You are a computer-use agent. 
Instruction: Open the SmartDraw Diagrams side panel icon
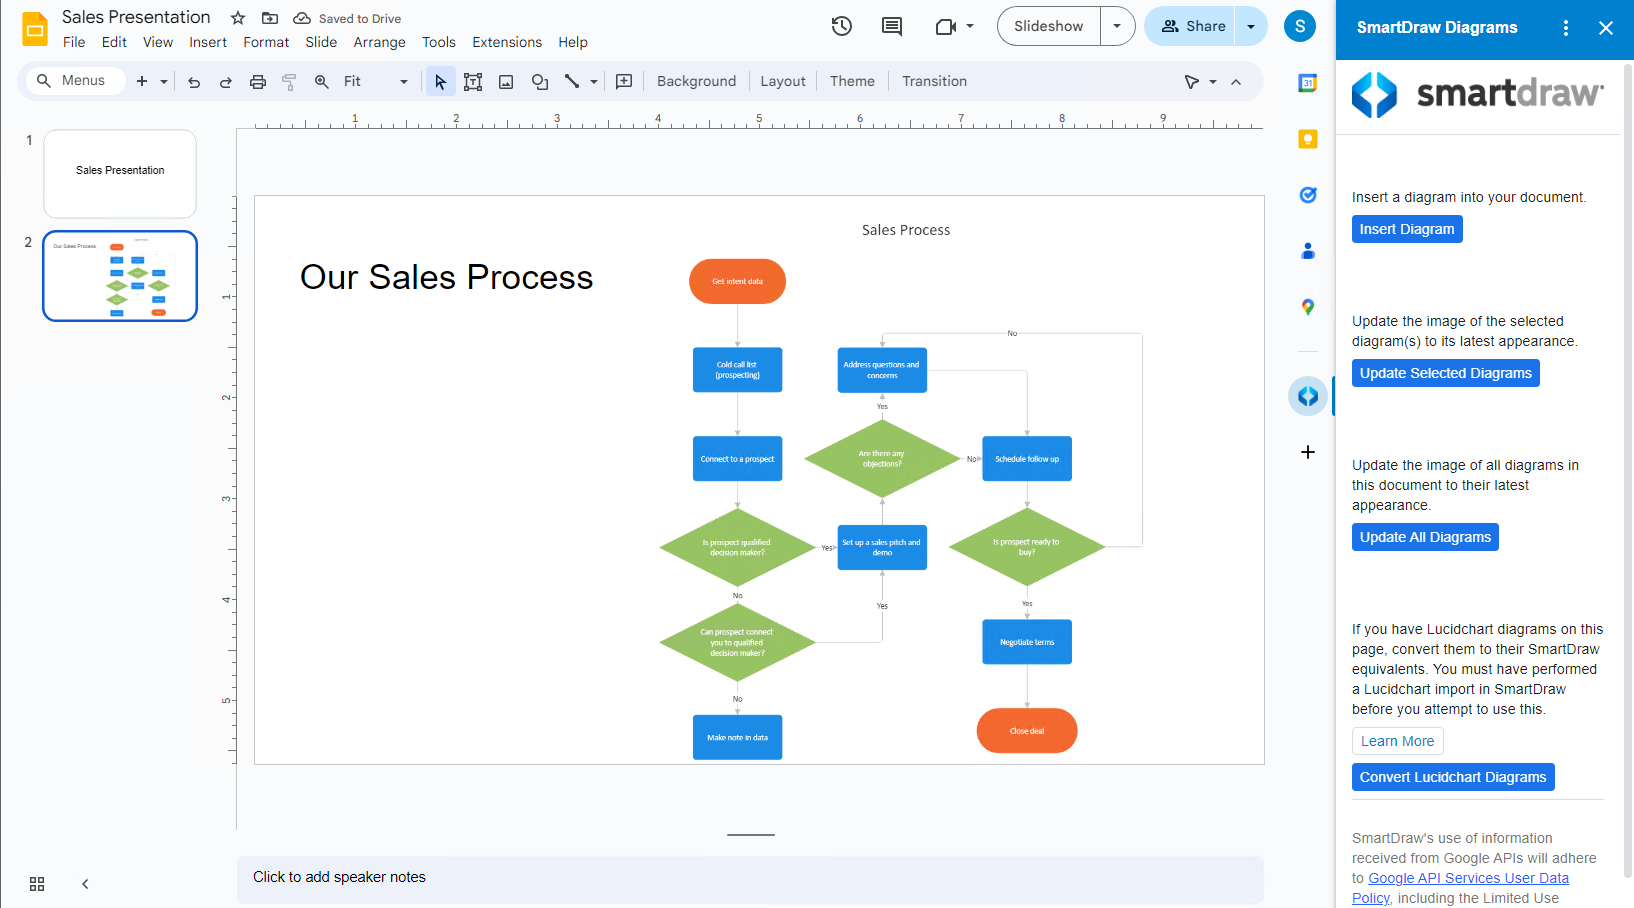(1307, 395)
